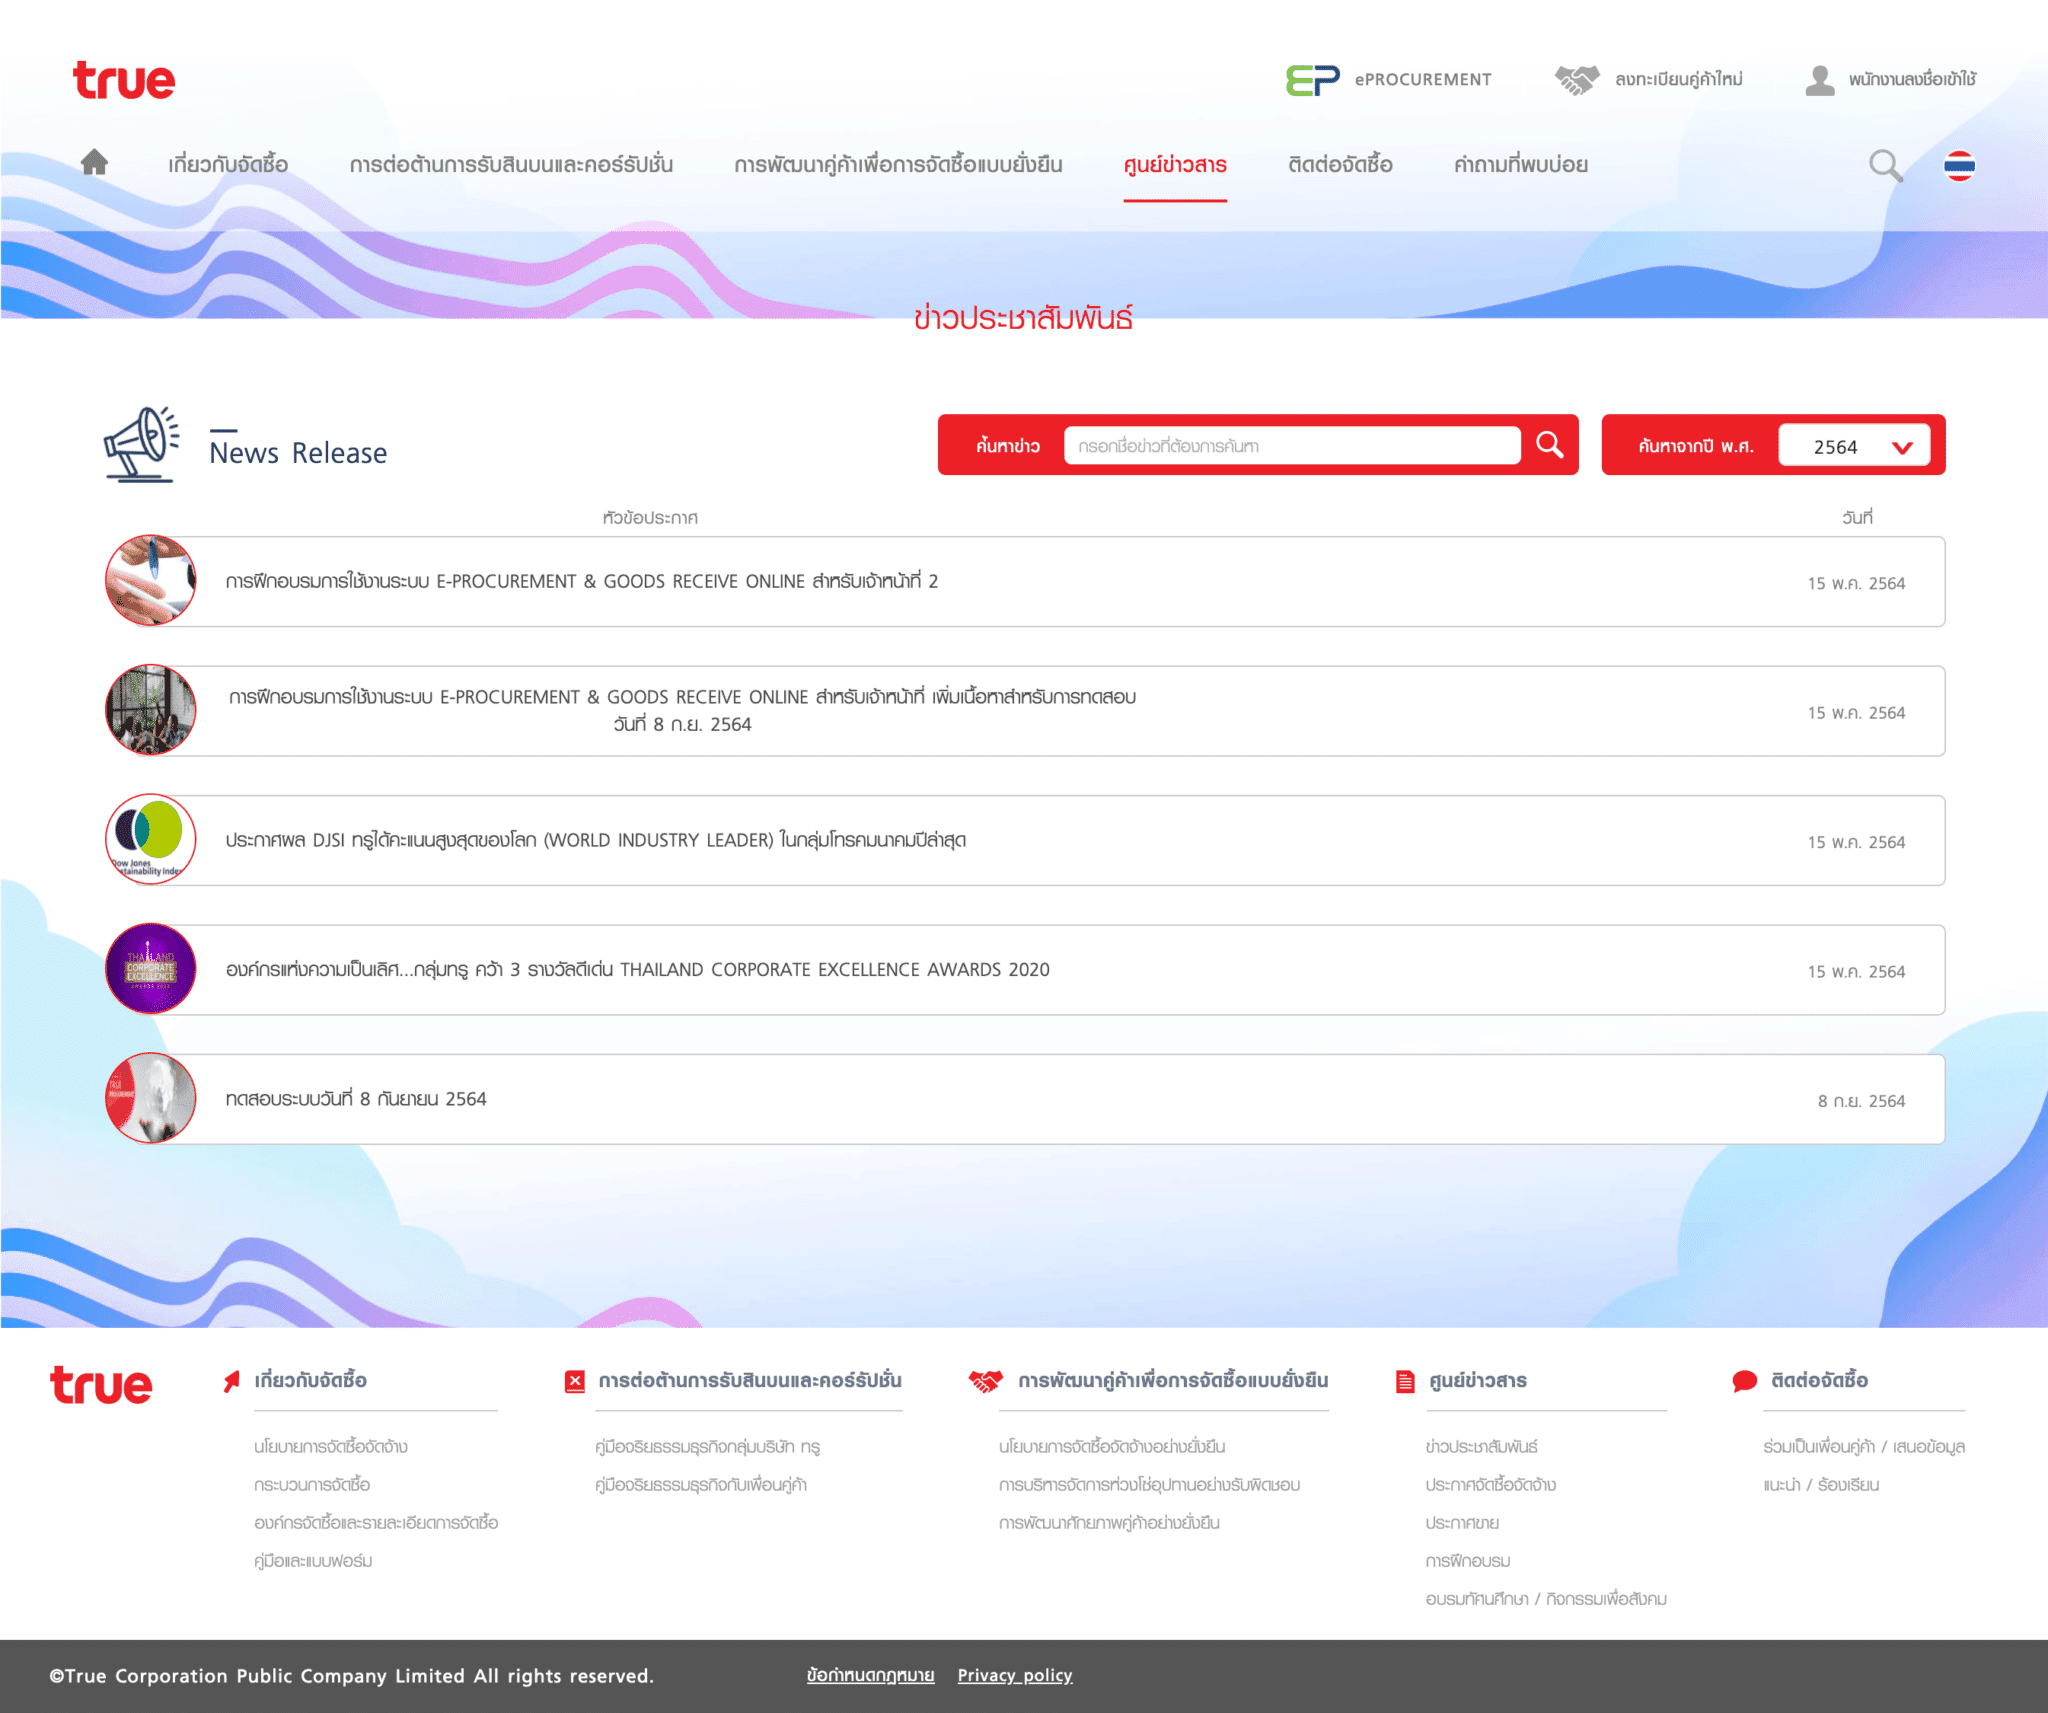Viewport: 2048px width, 1713px height.
Task: Open DJSI World Industry Leader news item
Action: (596, 840)
